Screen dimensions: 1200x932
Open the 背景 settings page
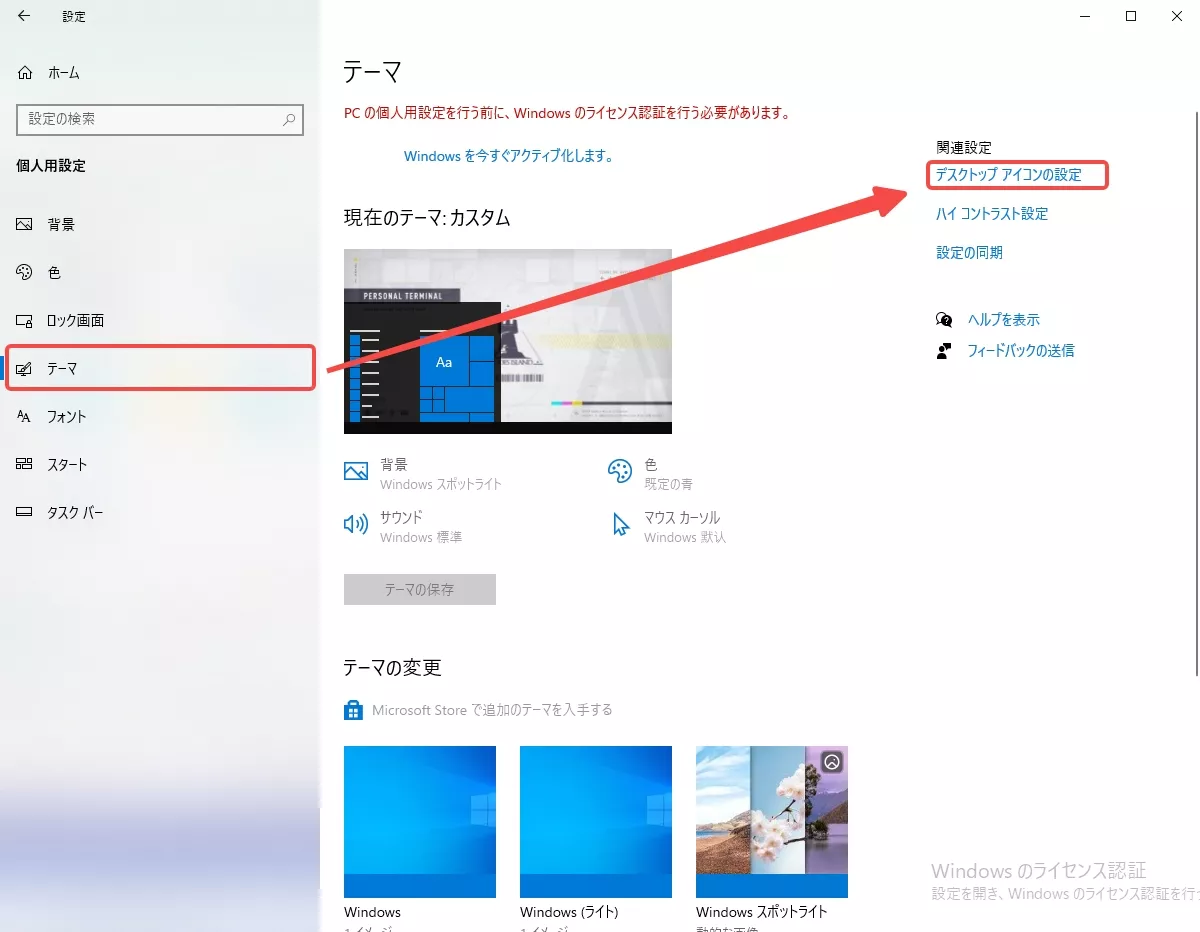[160, 225]
